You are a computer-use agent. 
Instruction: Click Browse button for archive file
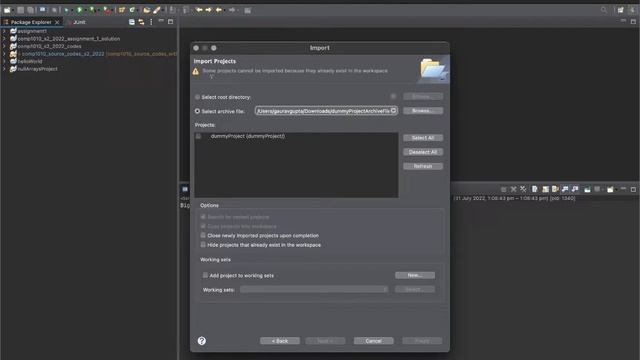[423, 111]
